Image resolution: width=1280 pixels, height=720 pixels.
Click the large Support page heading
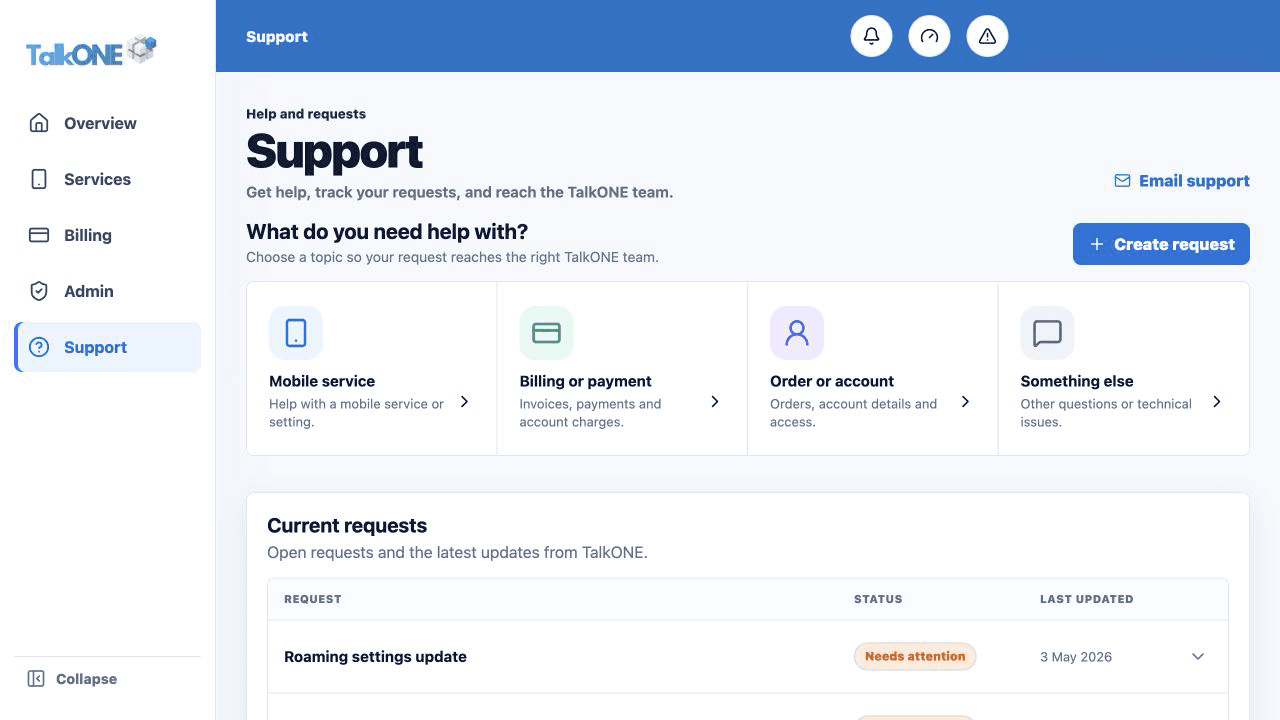tap(334, 151)
